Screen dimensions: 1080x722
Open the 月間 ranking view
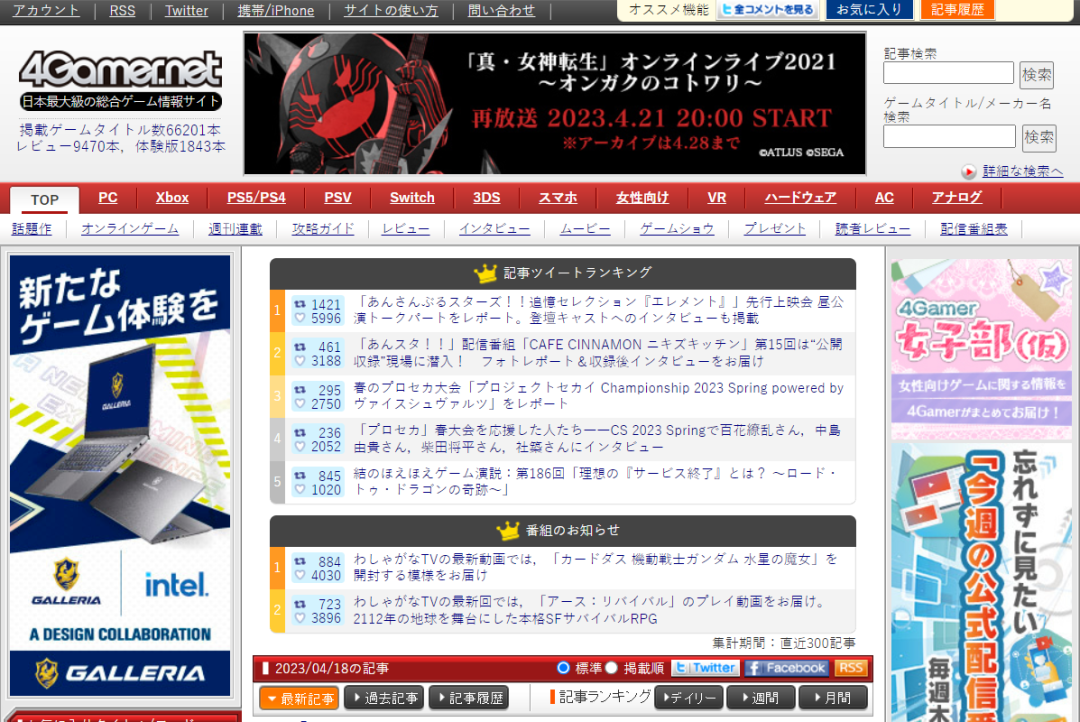point(833,698)
